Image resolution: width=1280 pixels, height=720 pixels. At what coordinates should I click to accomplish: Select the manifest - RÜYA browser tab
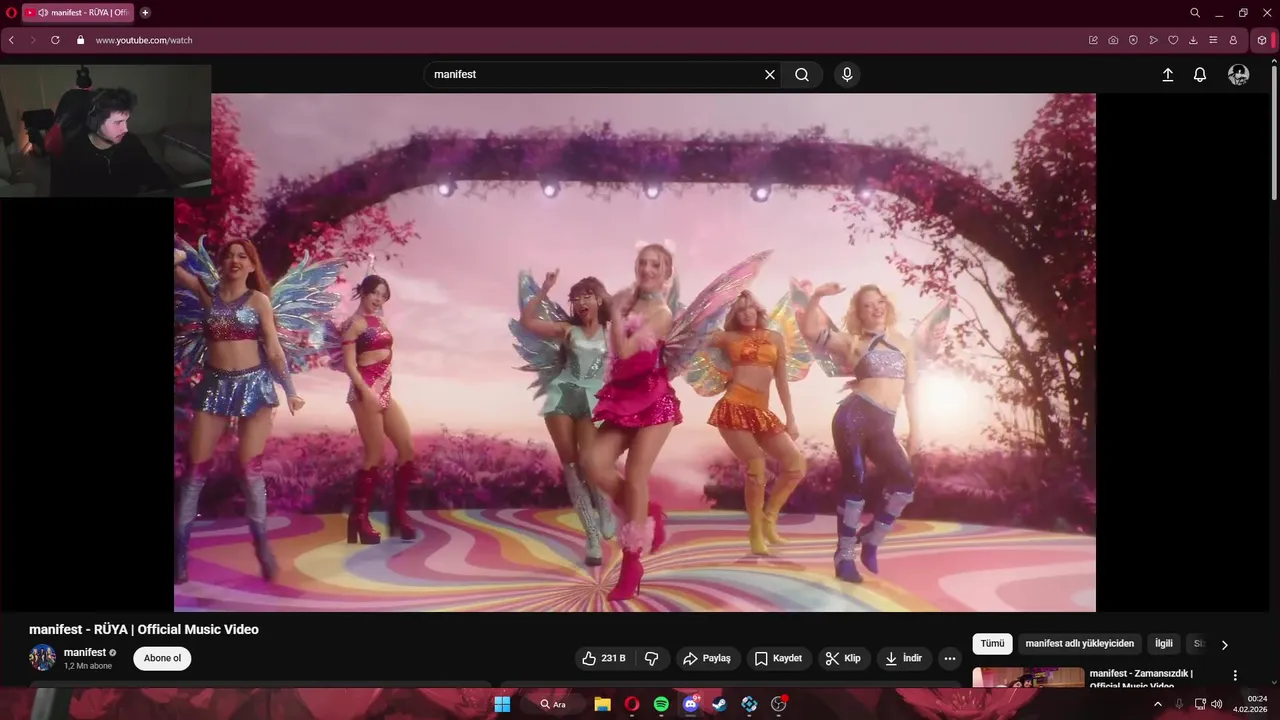[78, 13]
